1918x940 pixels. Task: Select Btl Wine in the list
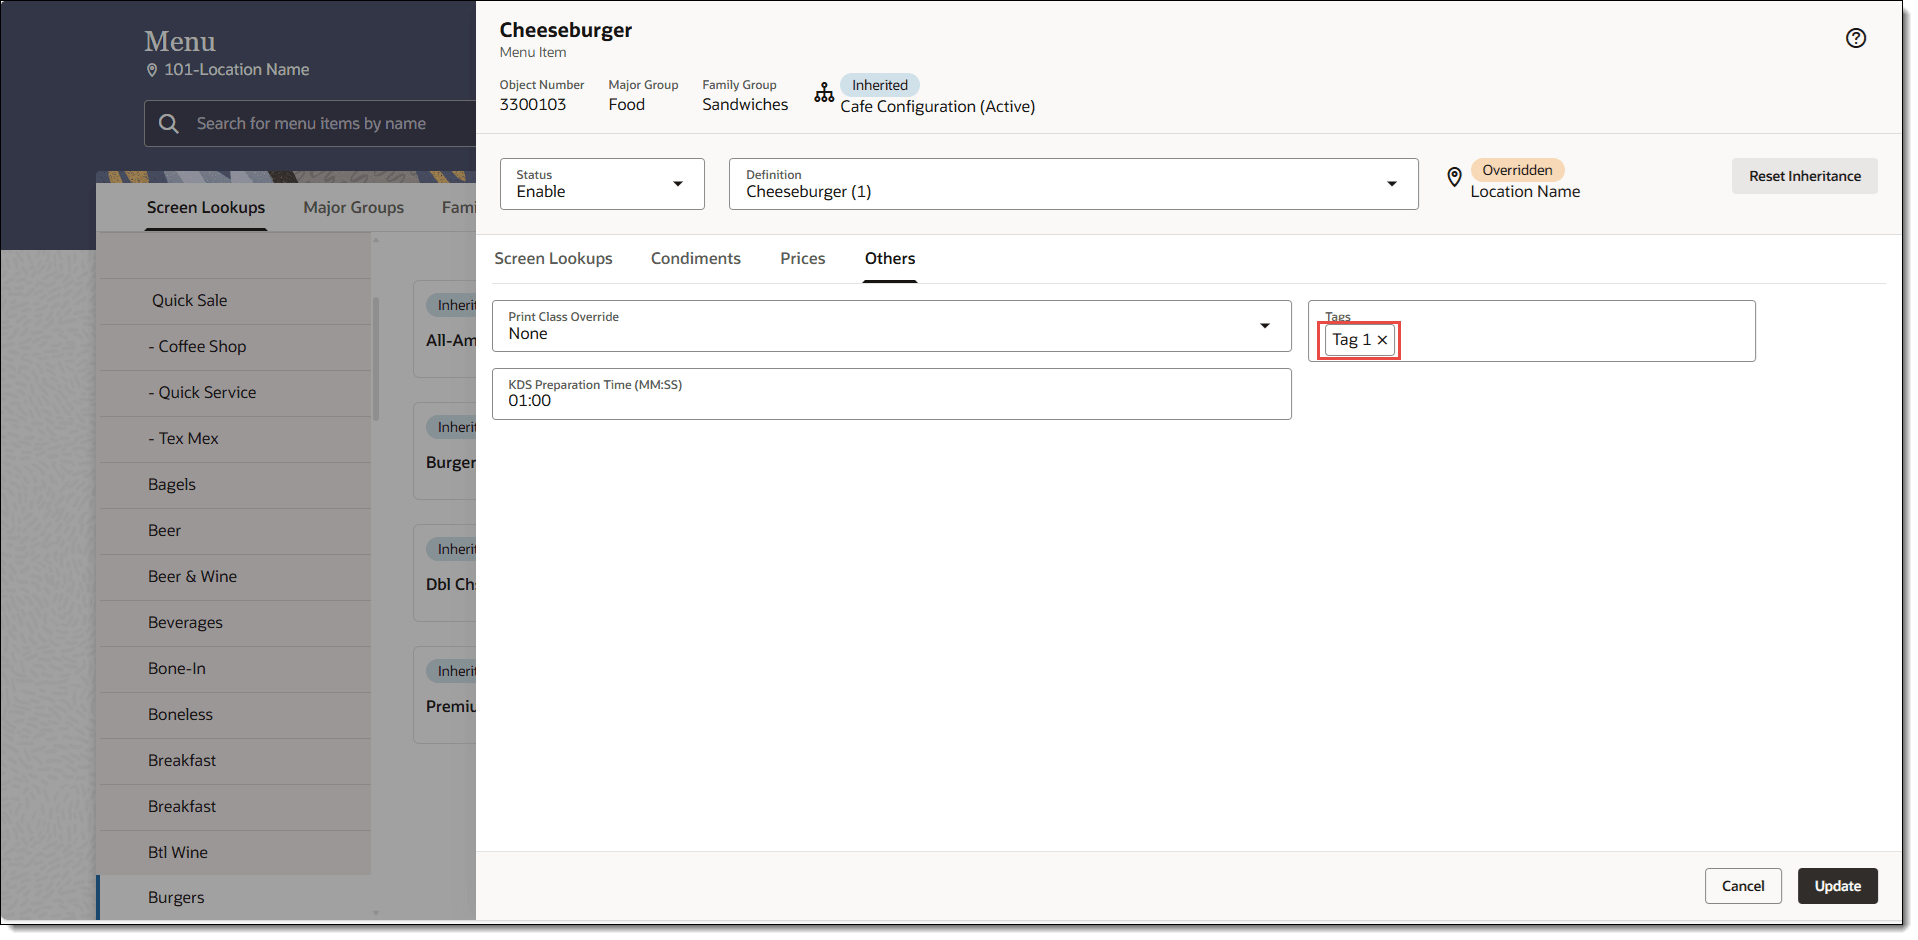pos(234,852)
